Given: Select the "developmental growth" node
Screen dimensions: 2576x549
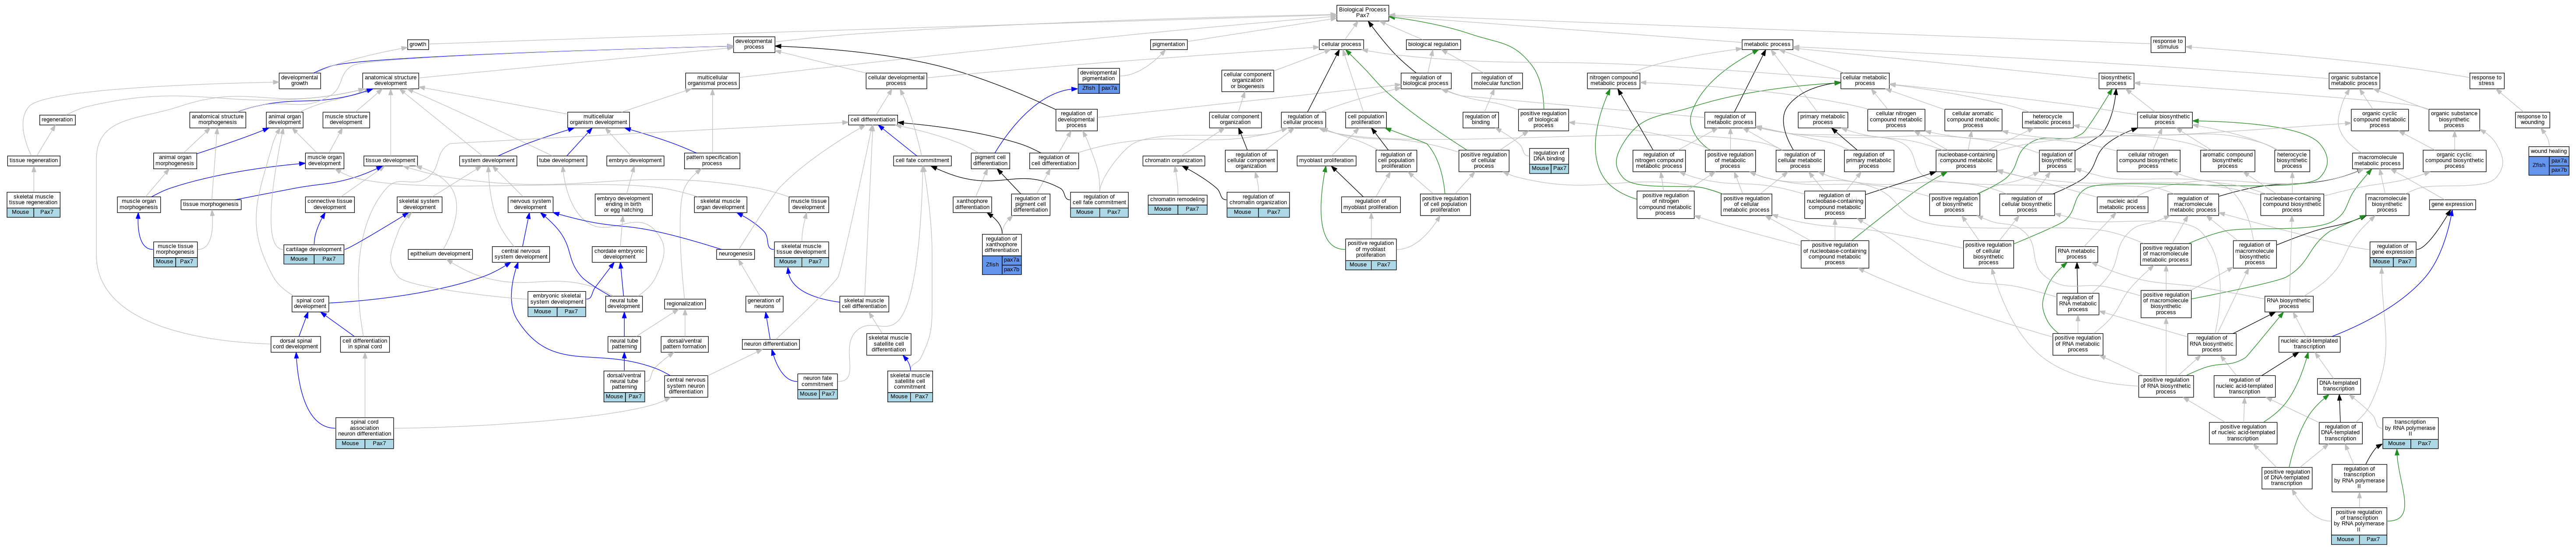Looking at the screenshot, I should [x=299, y=80].
